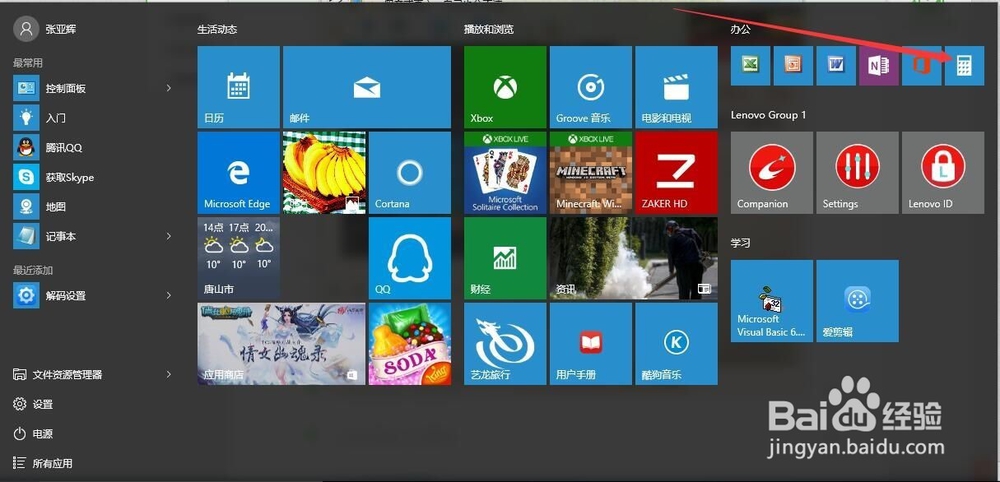Open the Xbox tile

(505, 87)
